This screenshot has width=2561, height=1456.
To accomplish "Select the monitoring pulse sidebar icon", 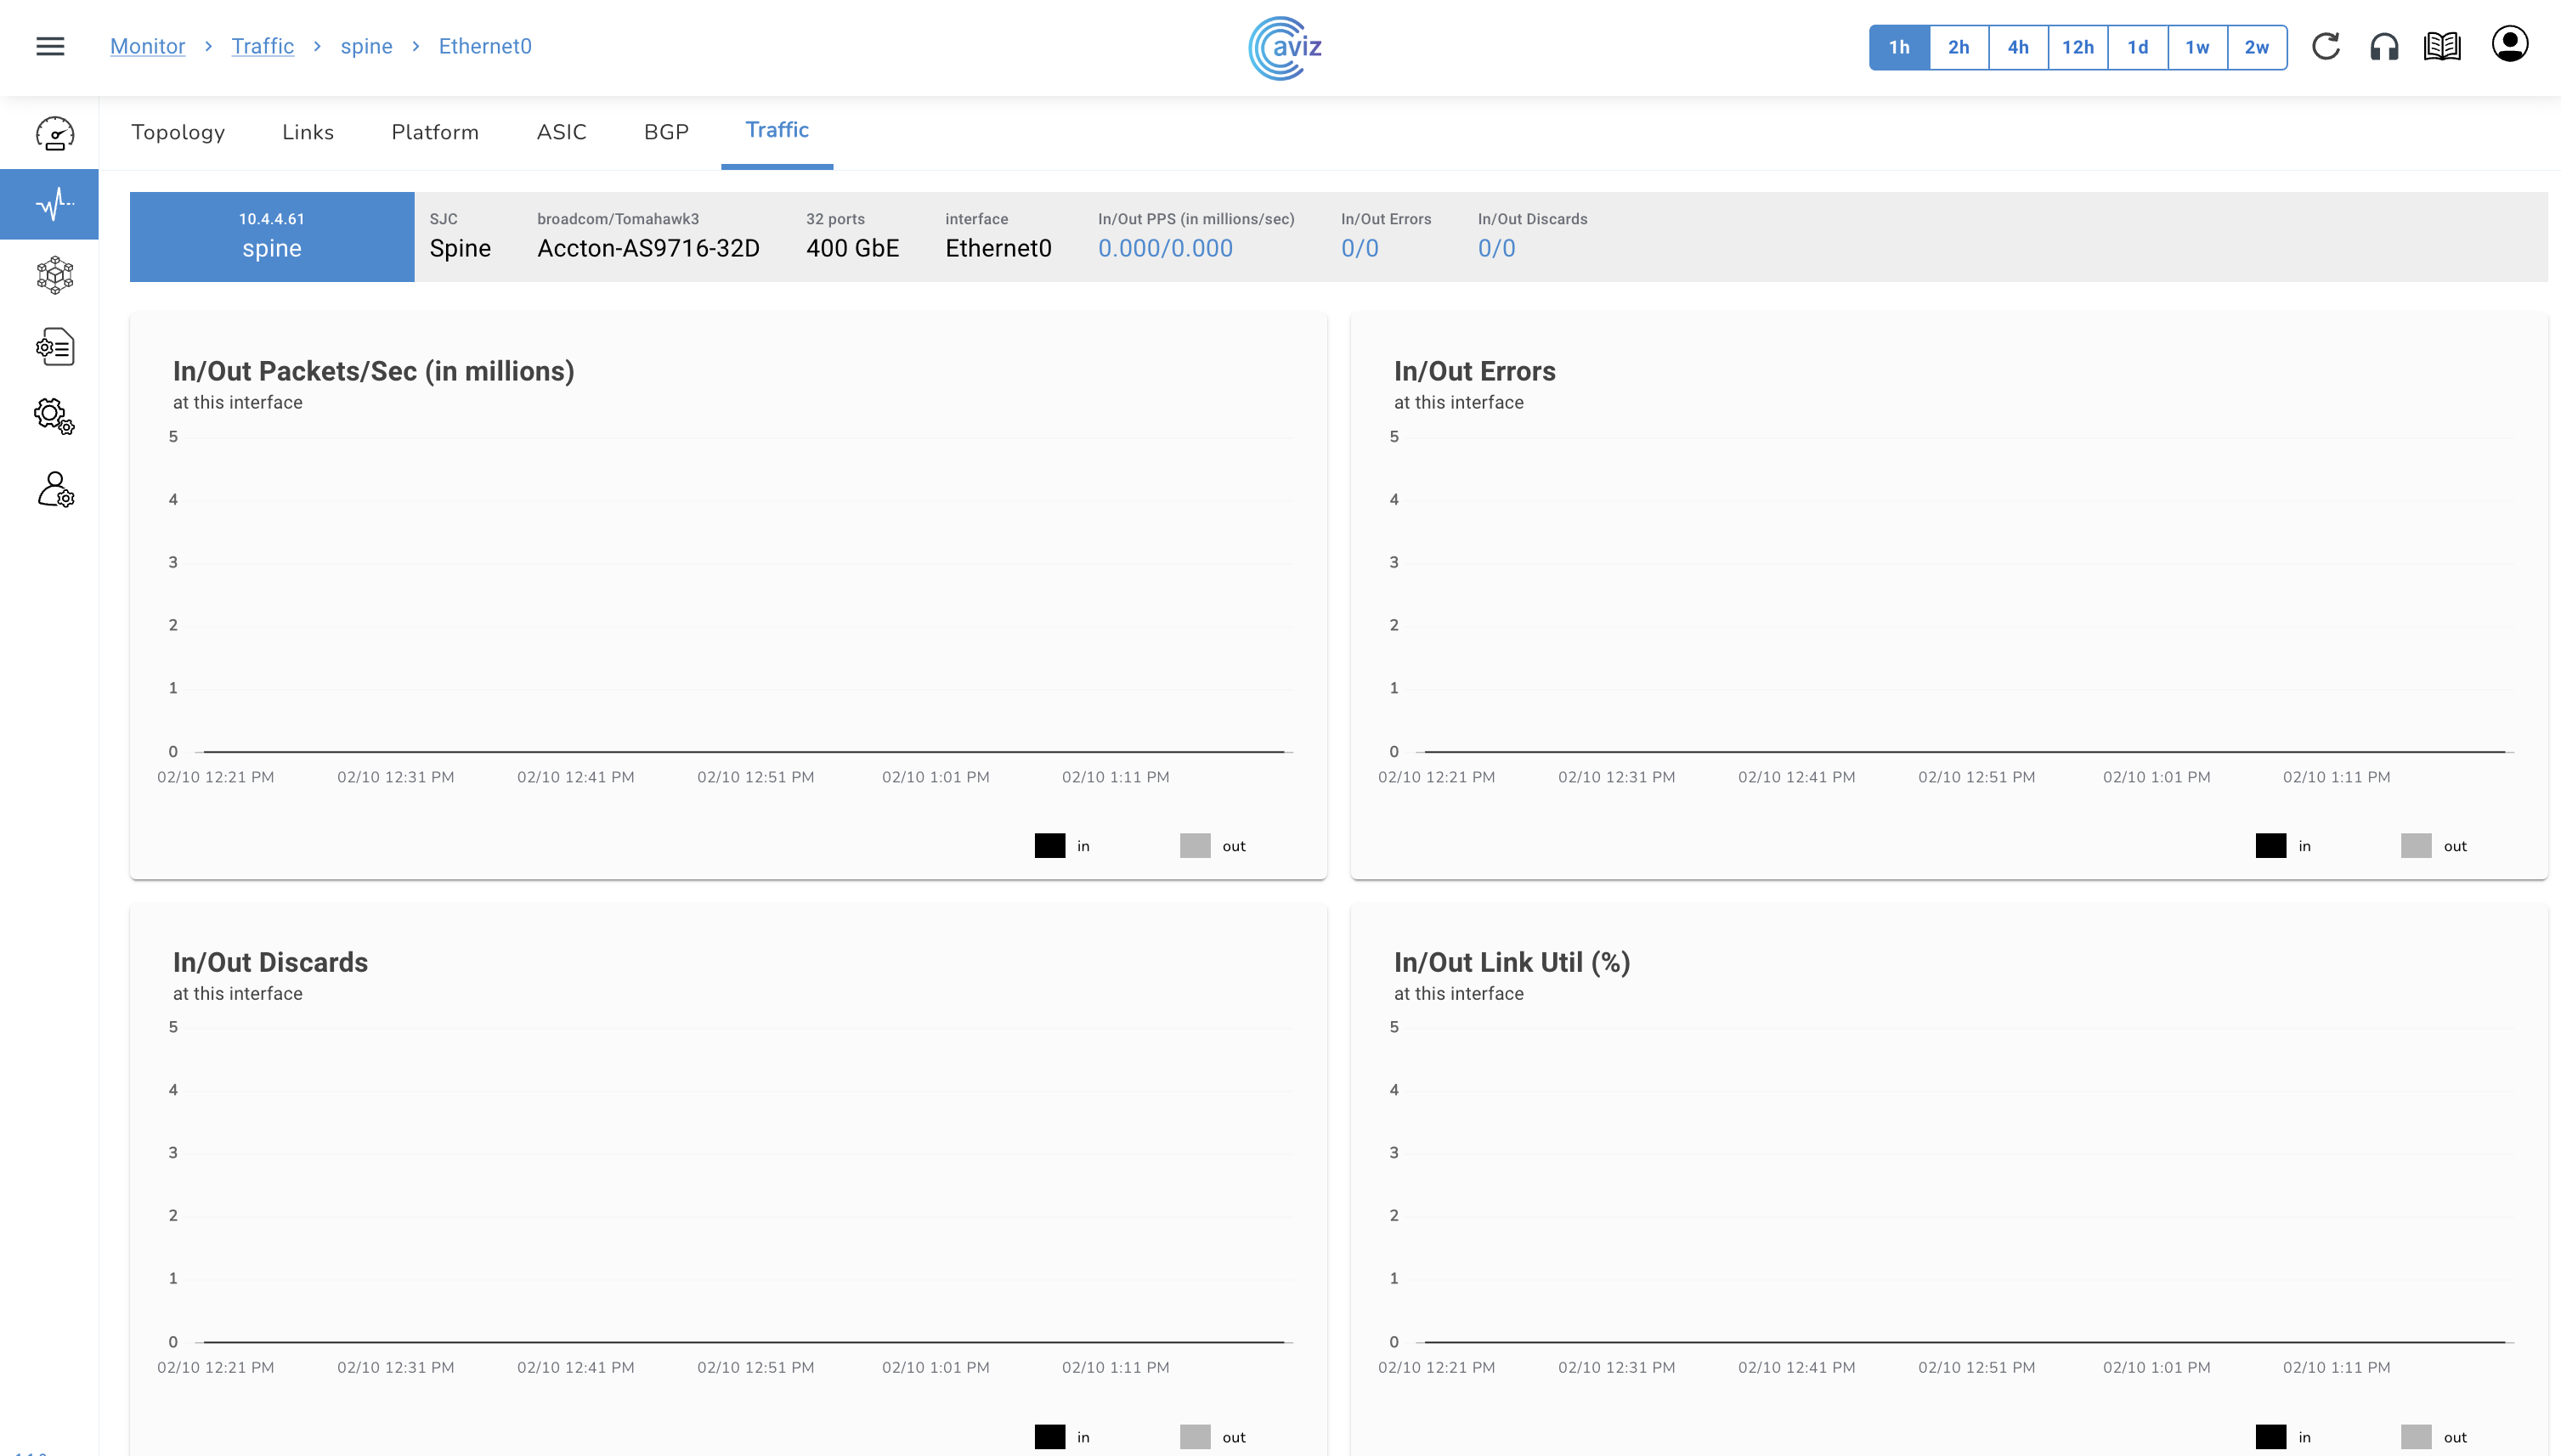I will click(x=54, y=204).
